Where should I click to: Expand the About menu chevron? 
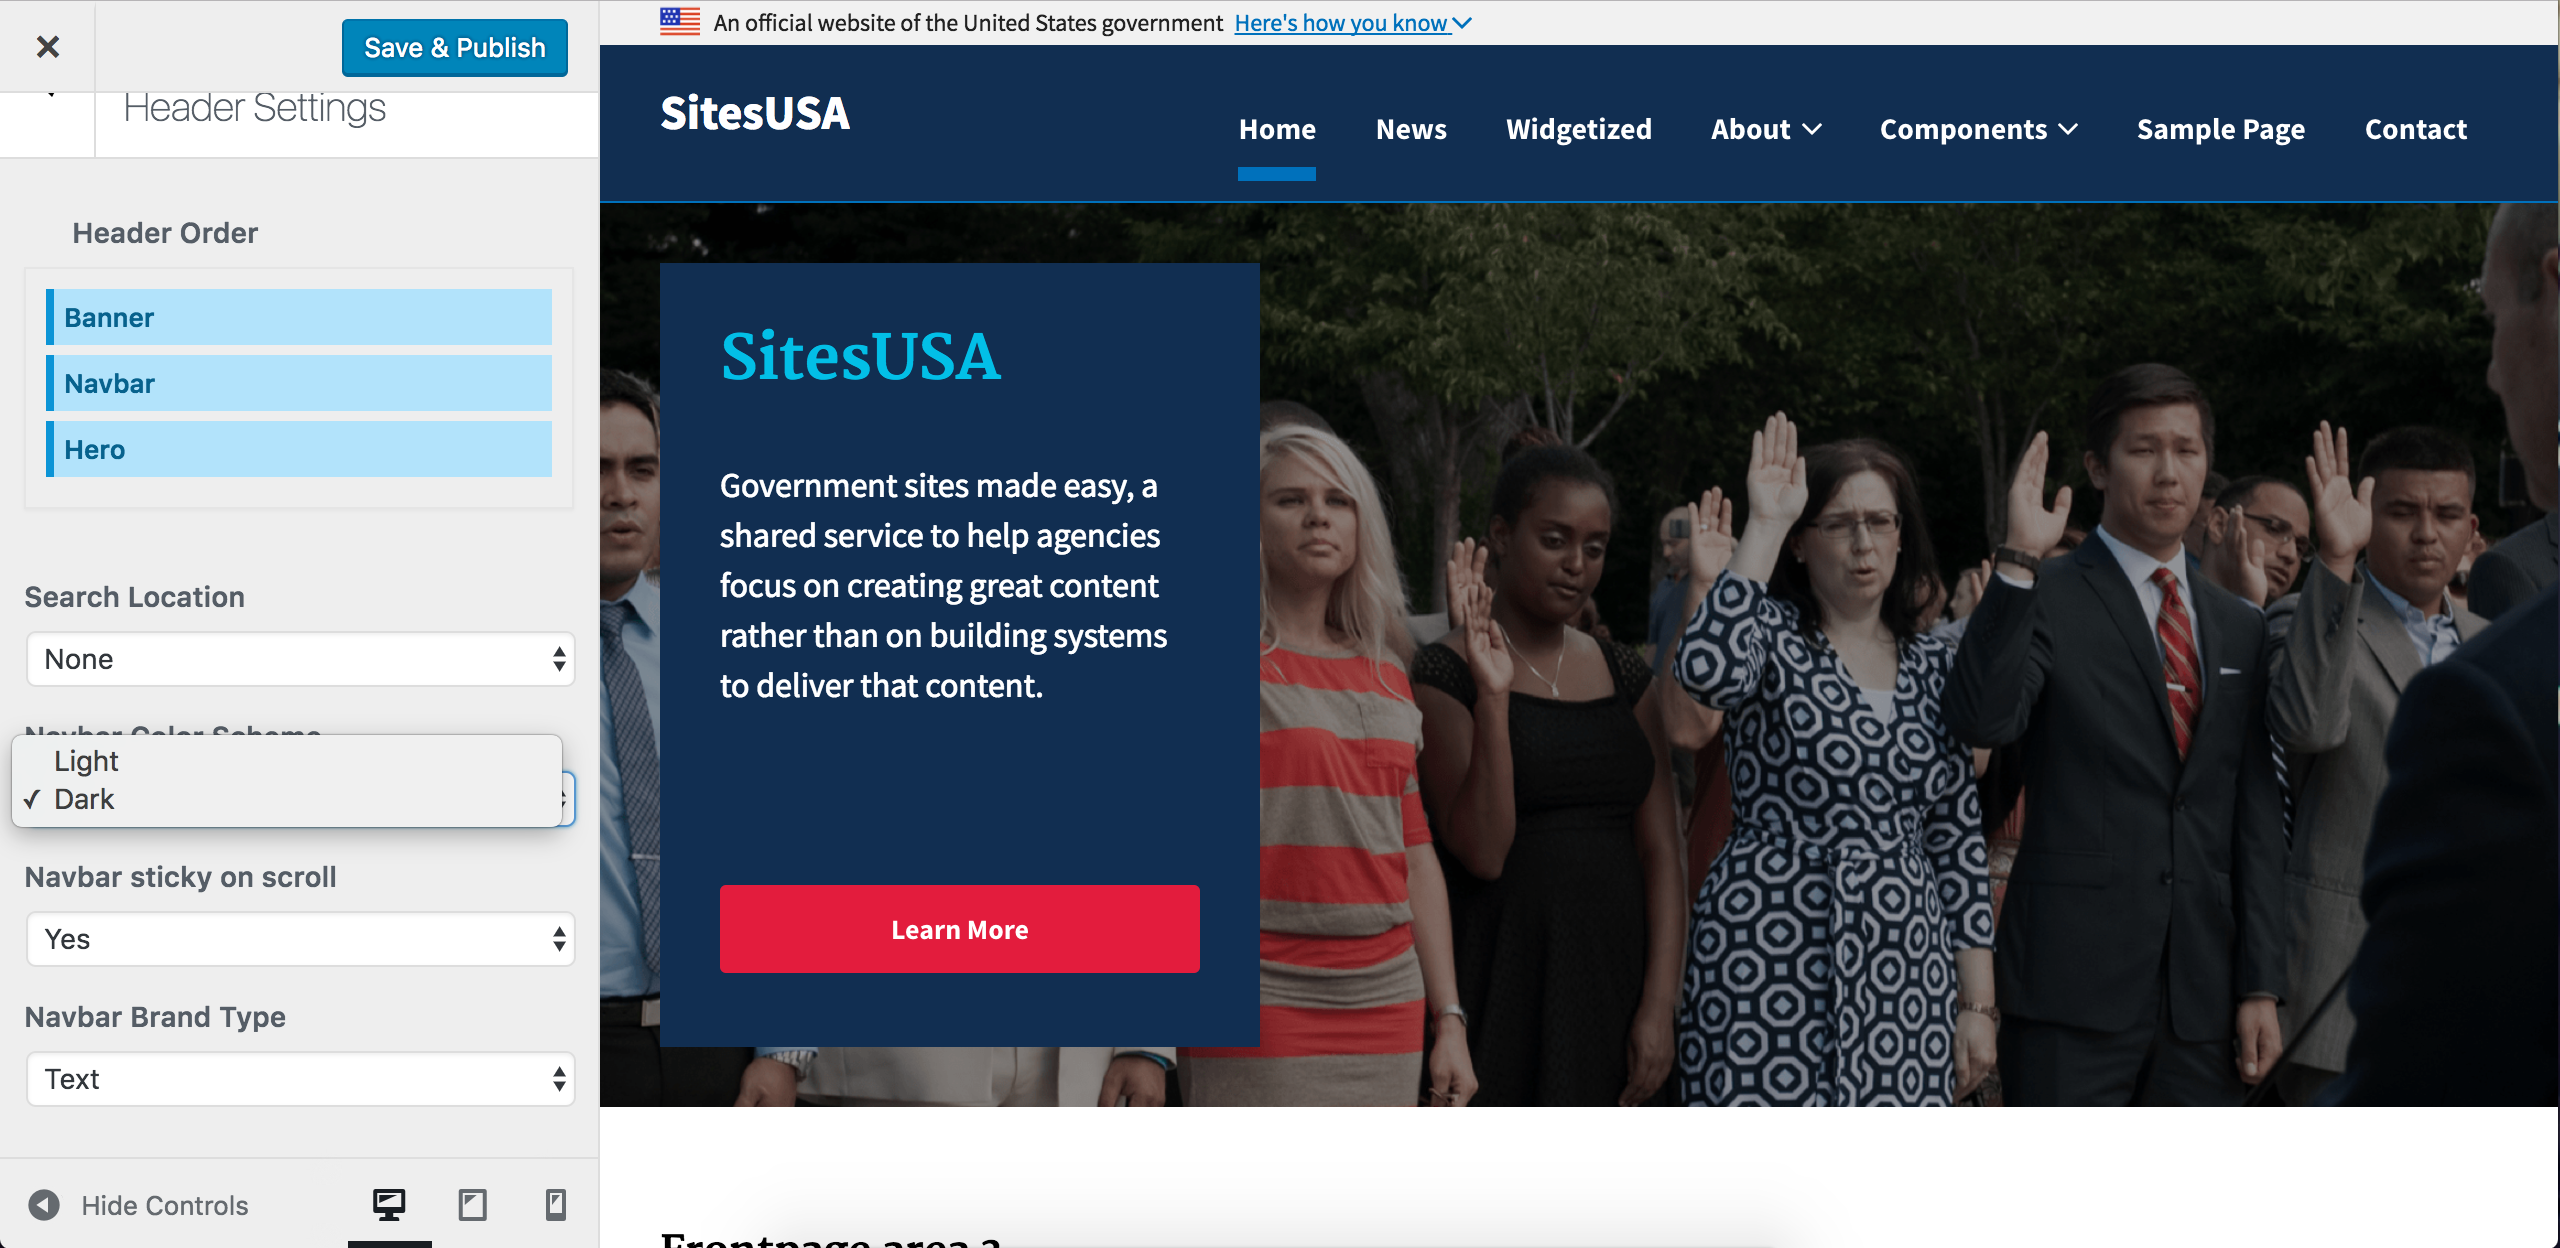[x=1811, y=130]
